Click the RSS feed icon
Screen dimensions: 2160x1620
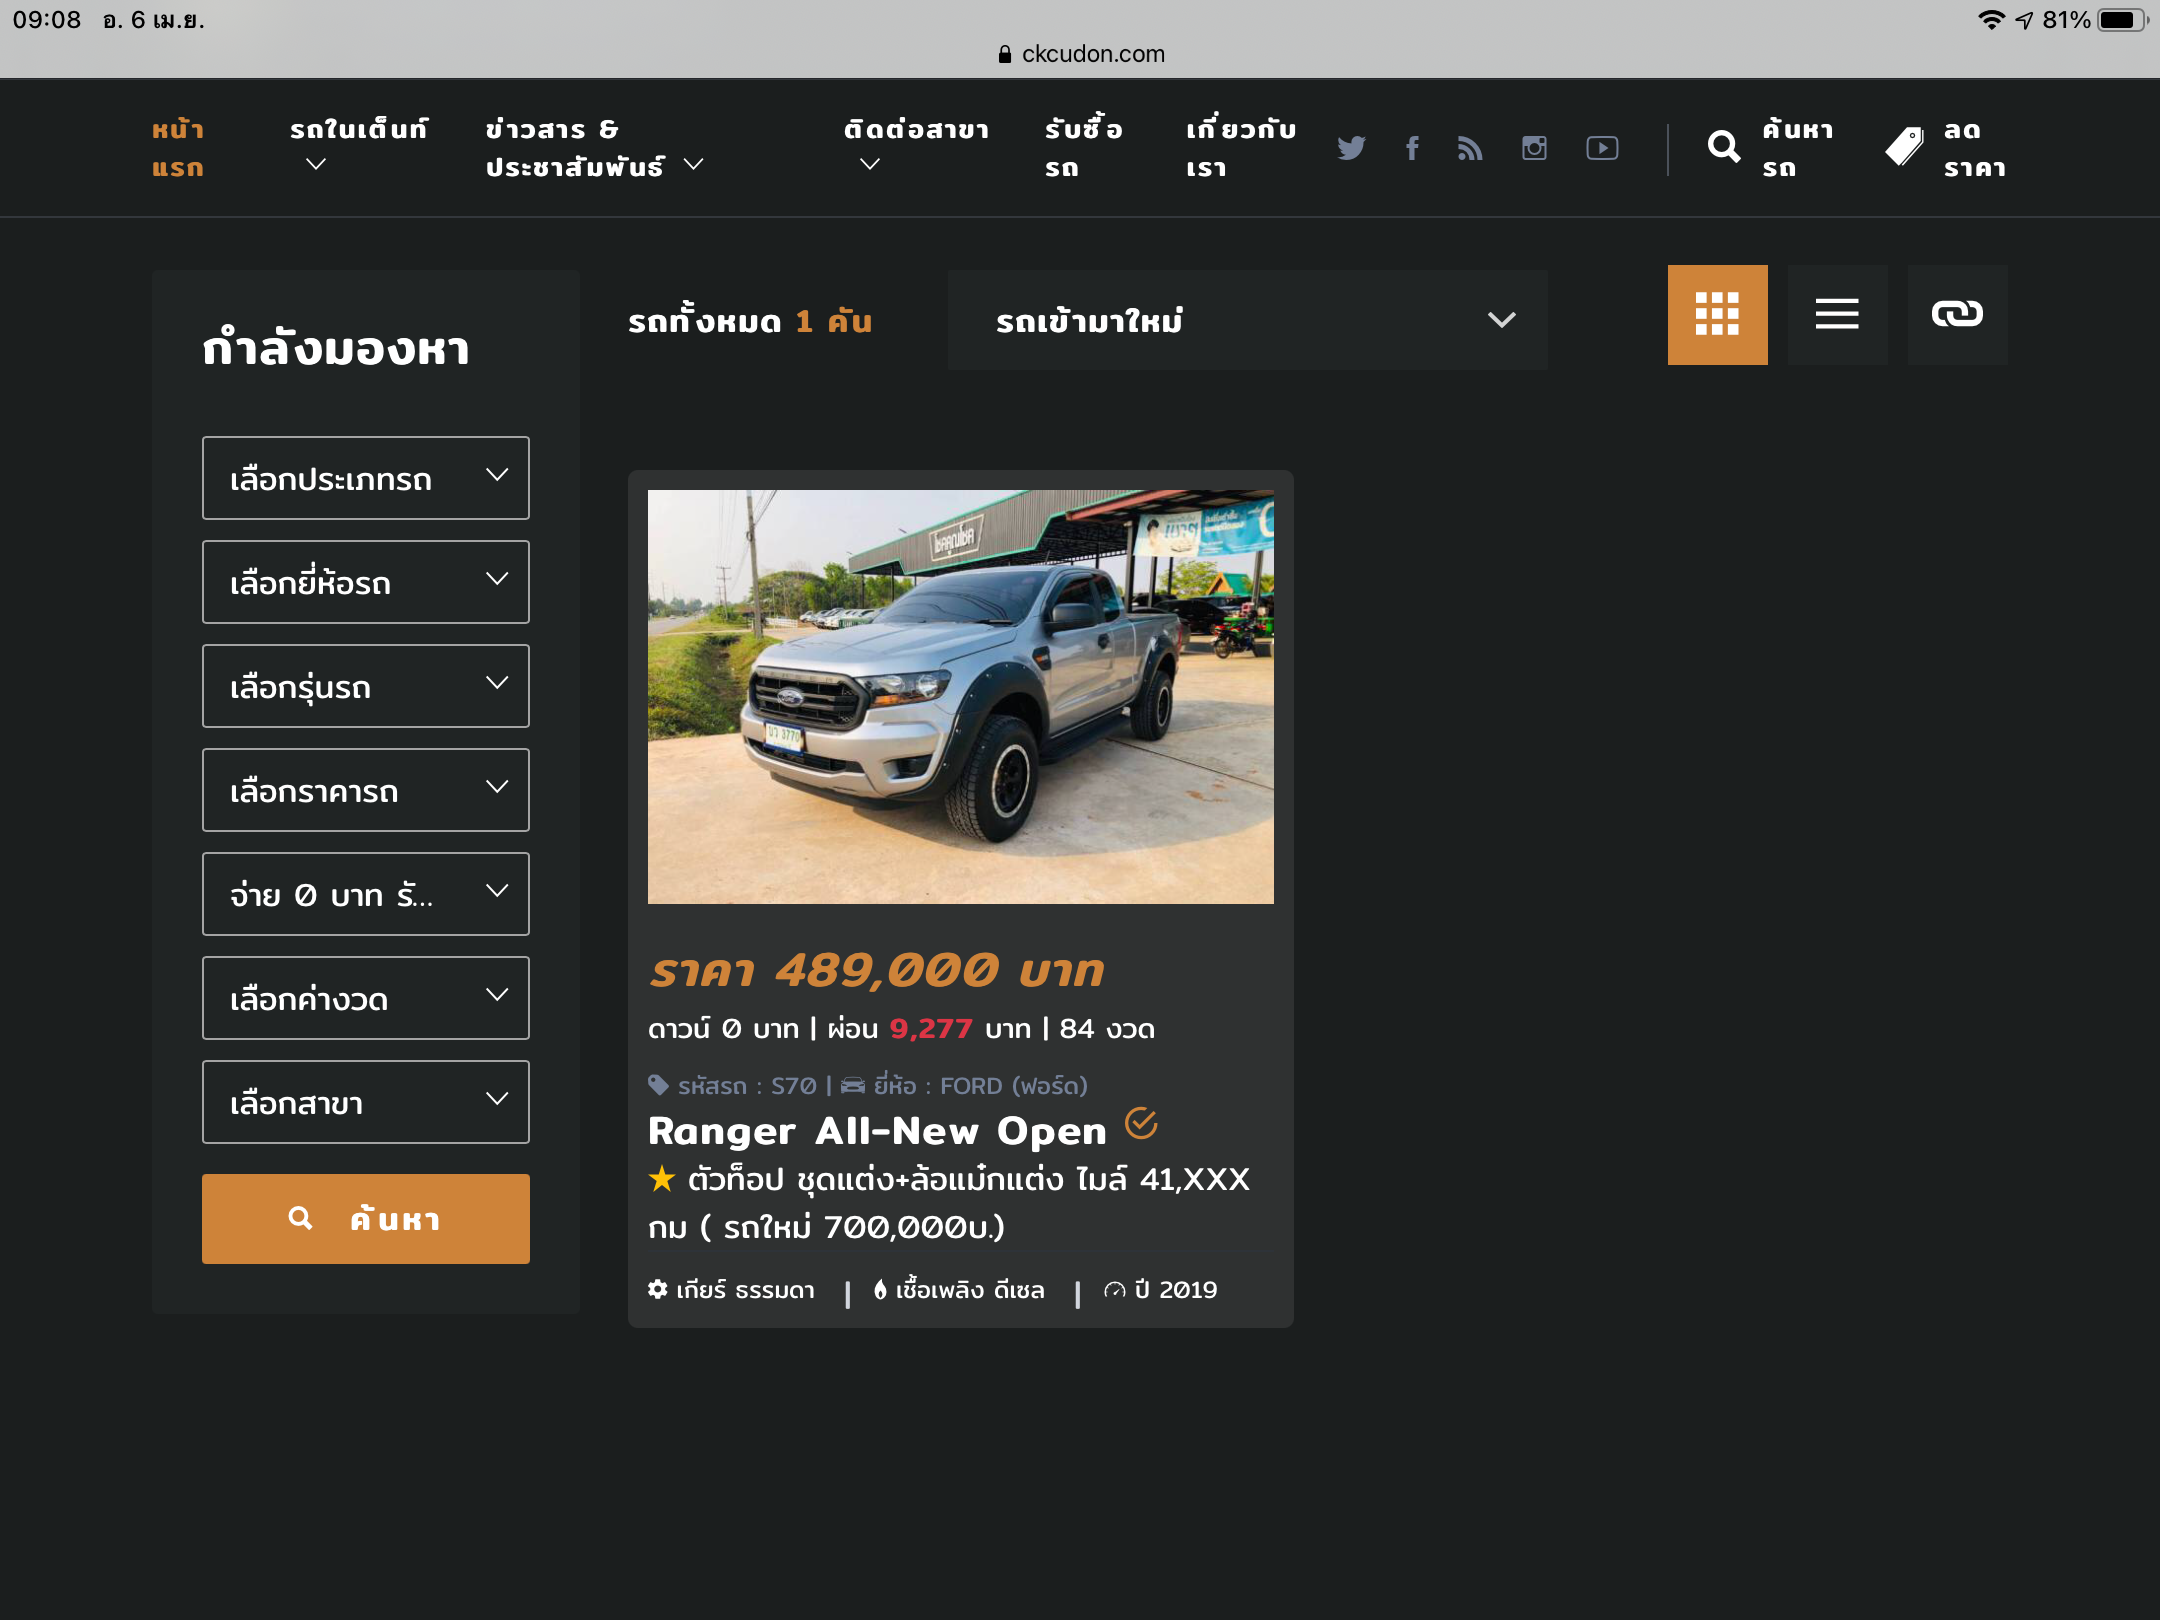(x=1470, y=148)
